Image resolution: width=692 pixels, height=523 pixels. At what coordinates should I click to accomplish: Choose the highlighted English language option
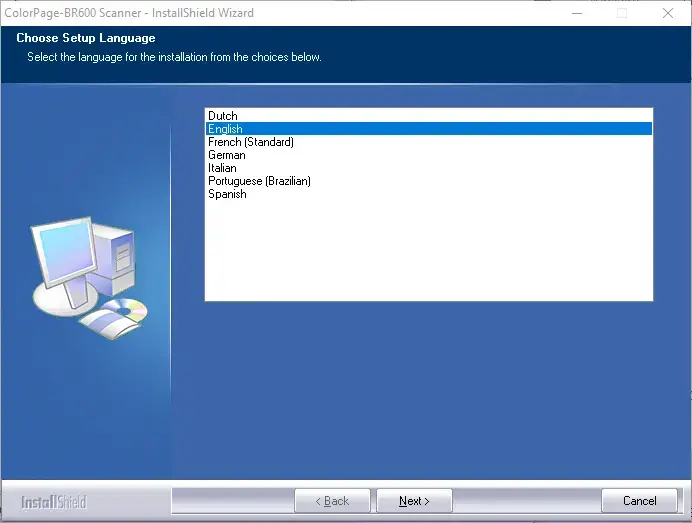click(226, 129)
